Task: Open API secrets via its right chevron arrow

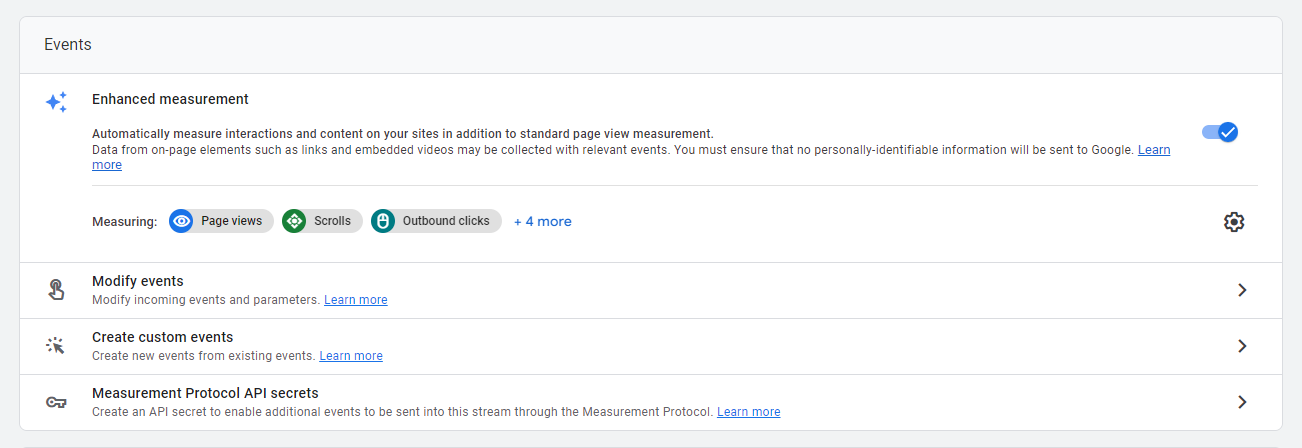Action: (1242, 402)
